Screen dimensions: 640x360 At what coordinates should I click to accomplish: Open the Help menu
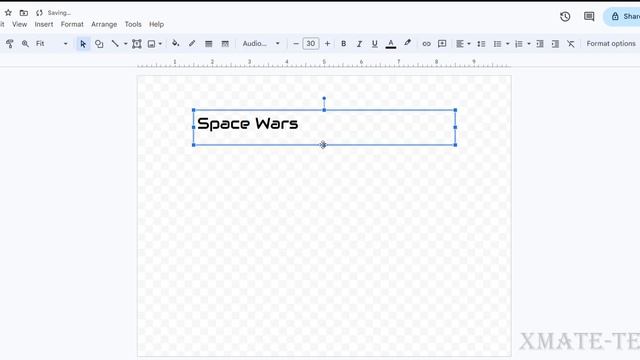tap(156, 24)
